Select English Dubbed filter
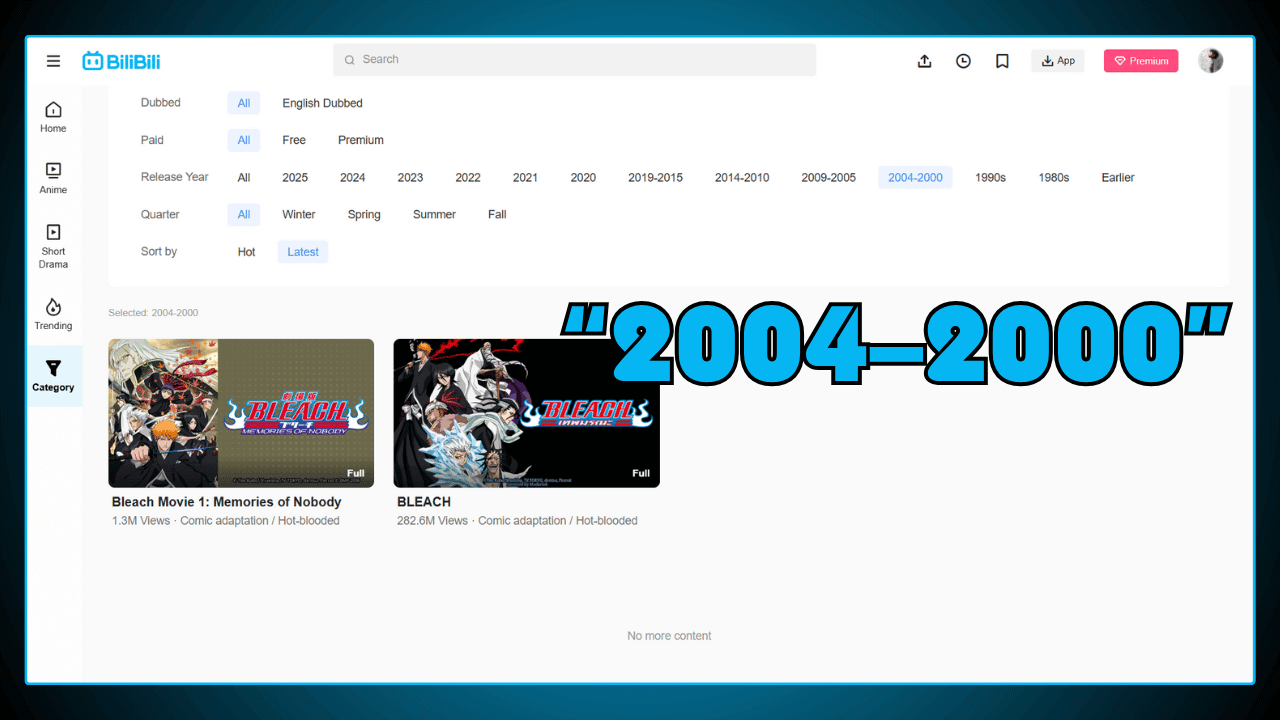The width and height of the screenshot is (1280, 720). [x=322, y=103]
